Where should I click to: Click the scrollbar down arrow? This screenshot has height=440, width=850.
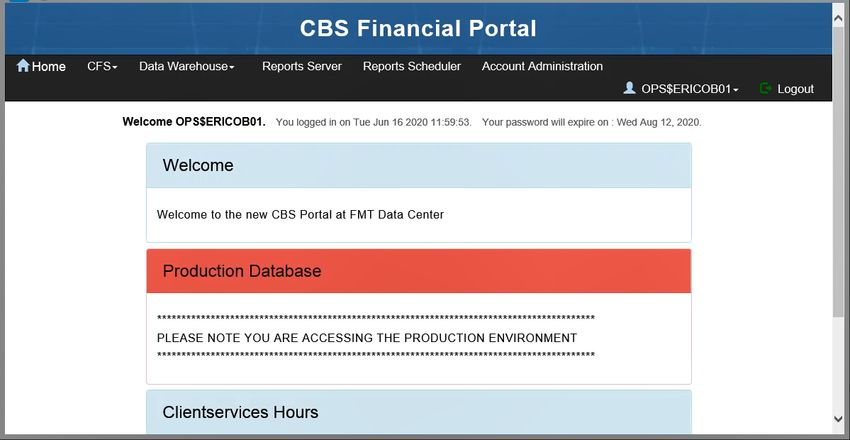(x=838, y=419)
